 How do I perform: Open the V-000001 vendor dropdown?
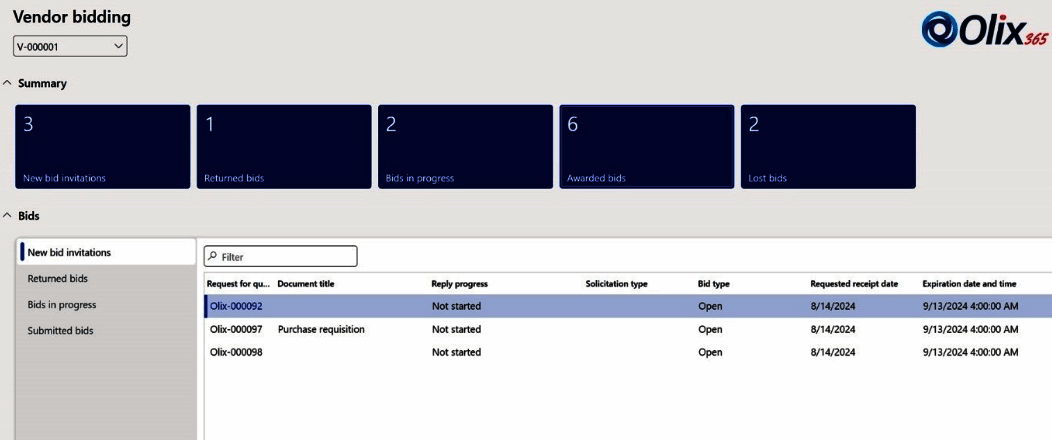tap(70, 46)
